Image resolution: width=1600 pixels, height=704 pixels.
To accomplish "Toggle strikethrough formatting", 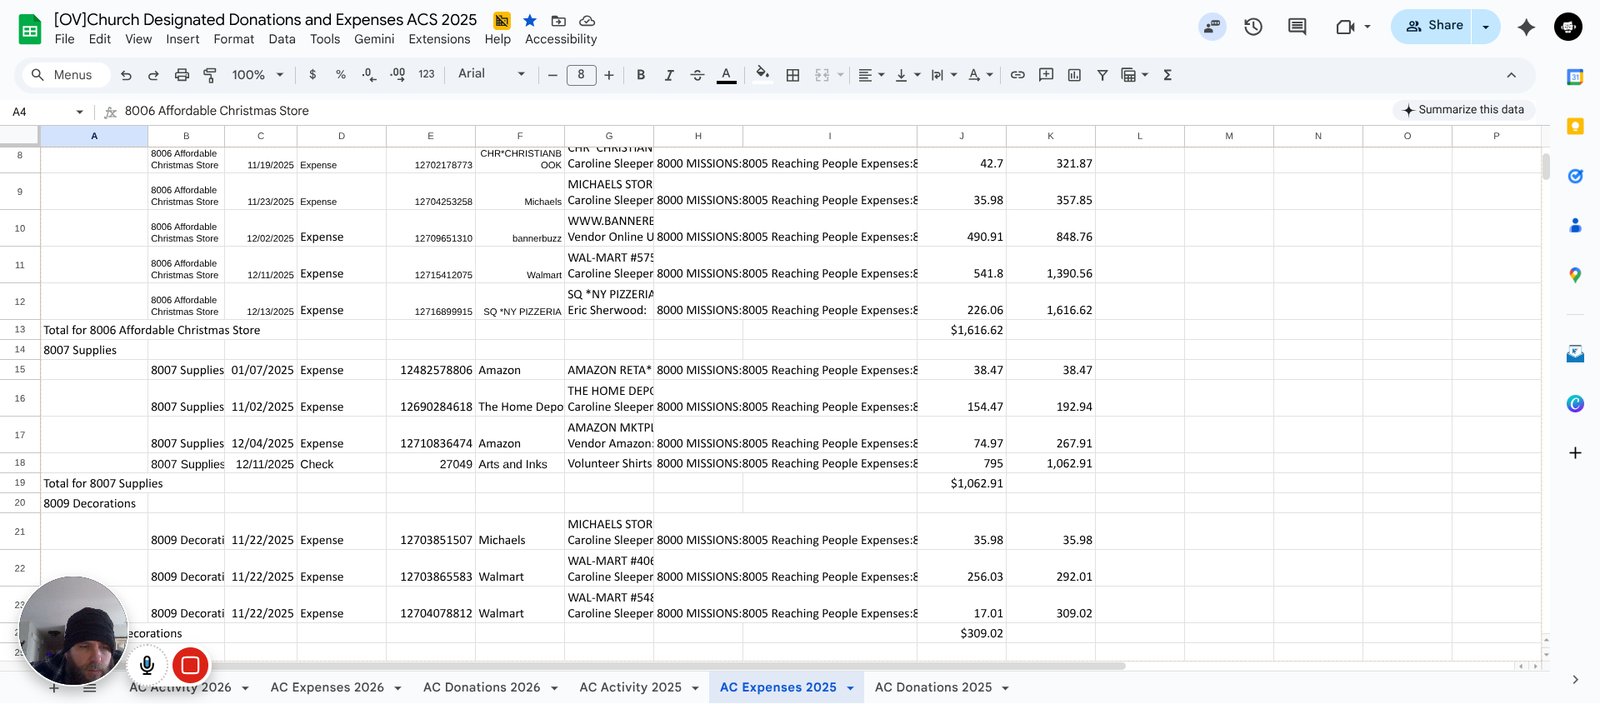I will 697,75.
